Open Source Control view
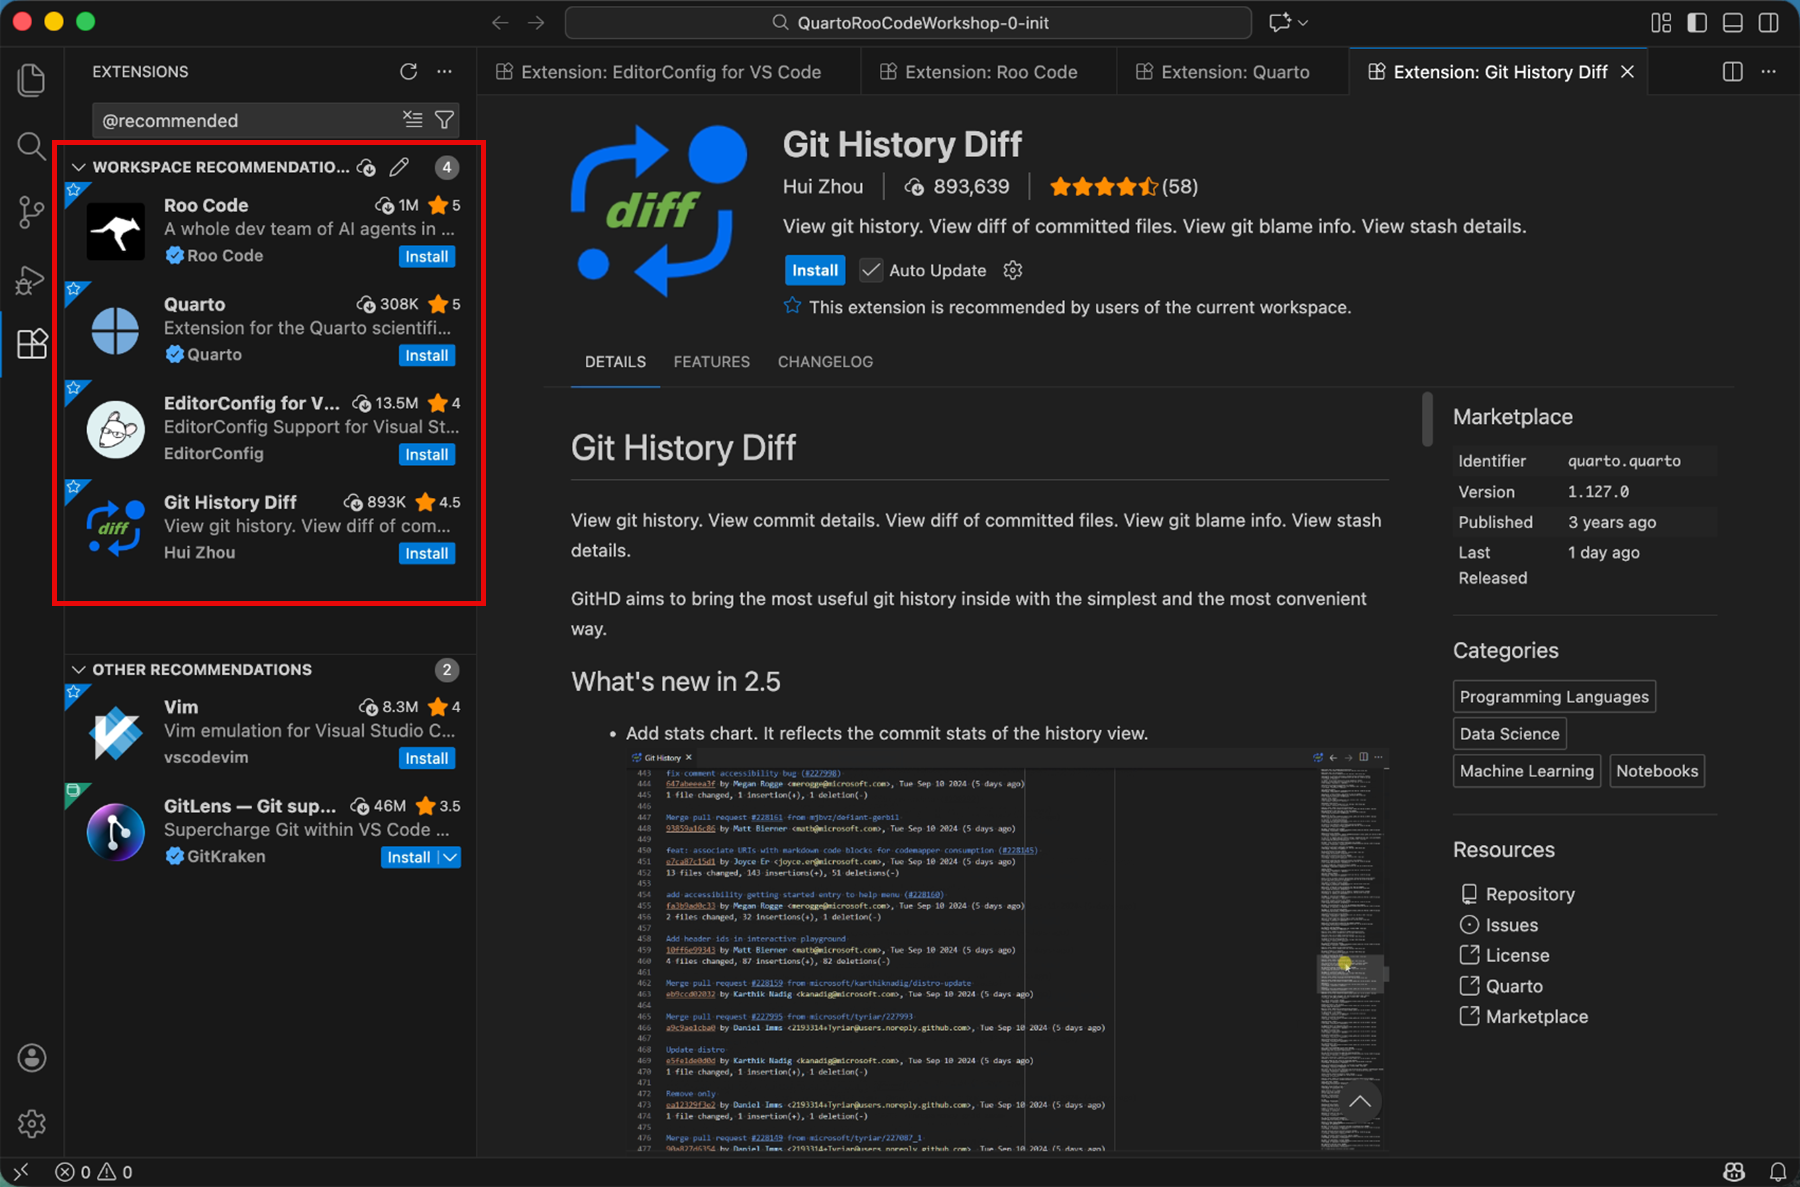The width and height of the screenshot is (1800, 1187). tap(32, 212)
